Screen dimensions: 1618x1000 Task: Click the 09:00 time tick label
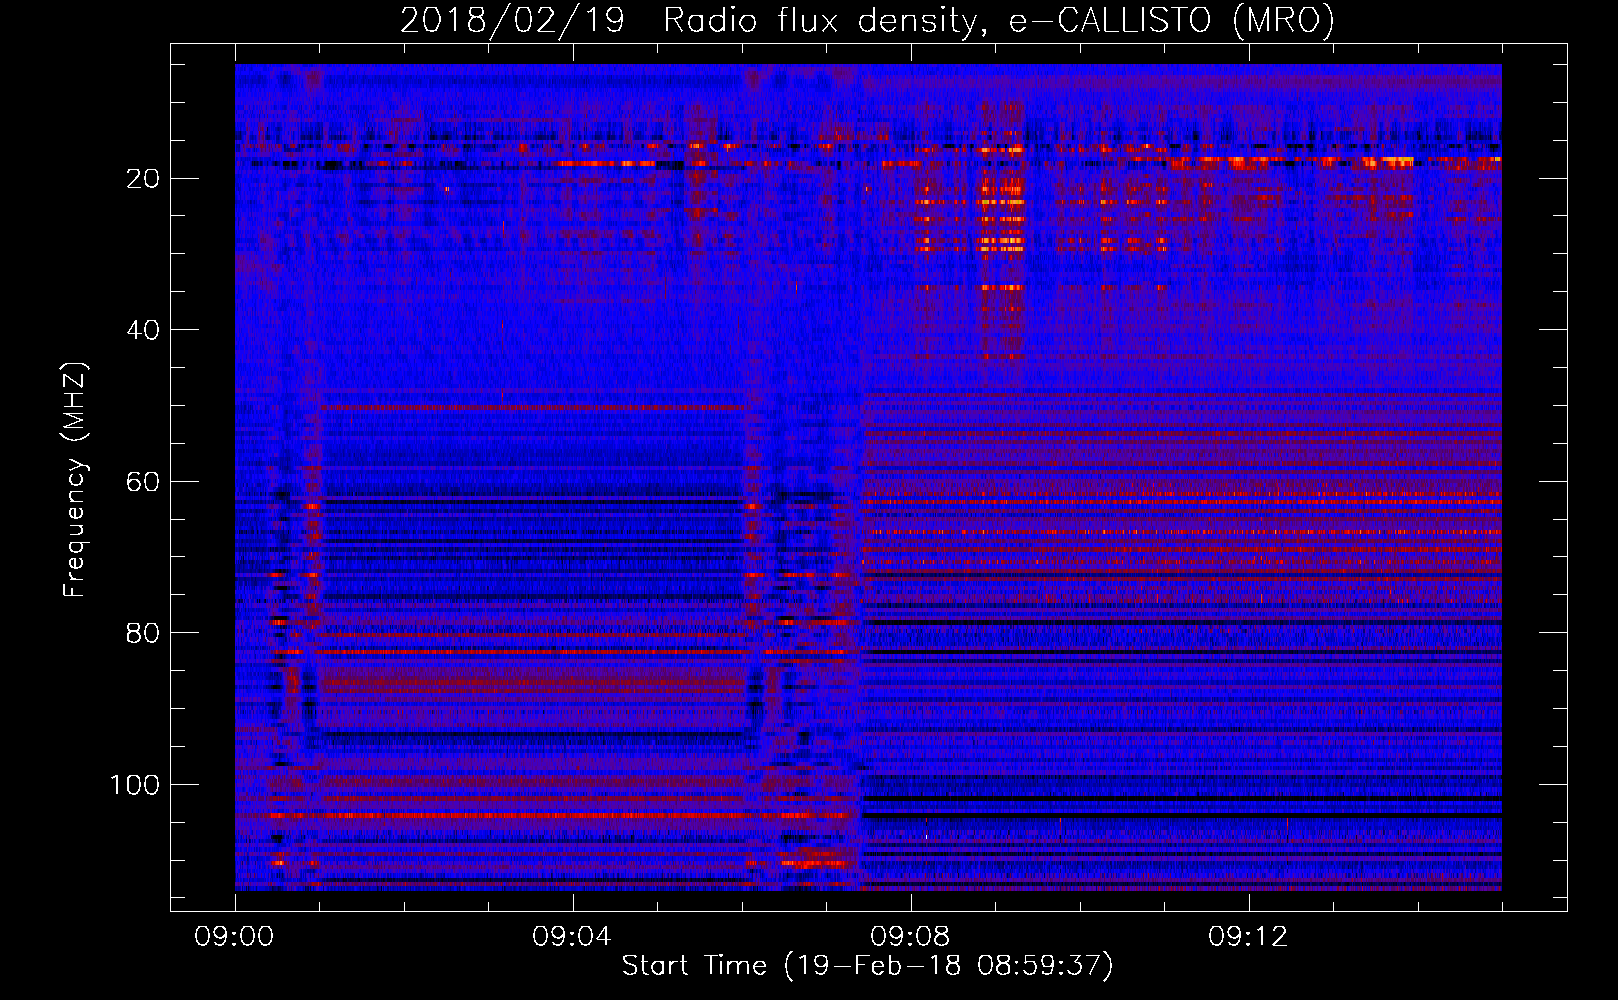234,937
